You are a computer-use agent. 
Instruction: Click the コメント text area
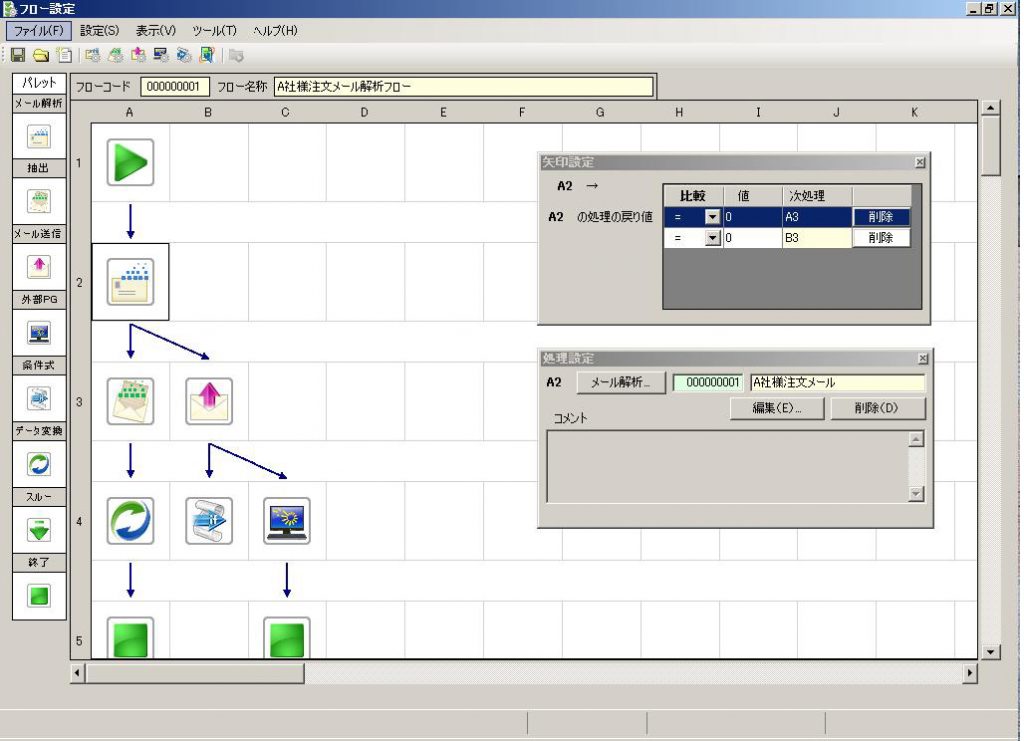click(728, 466)
